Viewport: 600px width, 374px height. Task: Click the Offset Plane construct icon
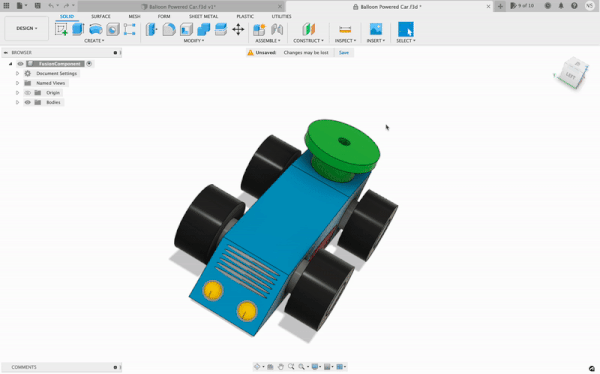308,29
